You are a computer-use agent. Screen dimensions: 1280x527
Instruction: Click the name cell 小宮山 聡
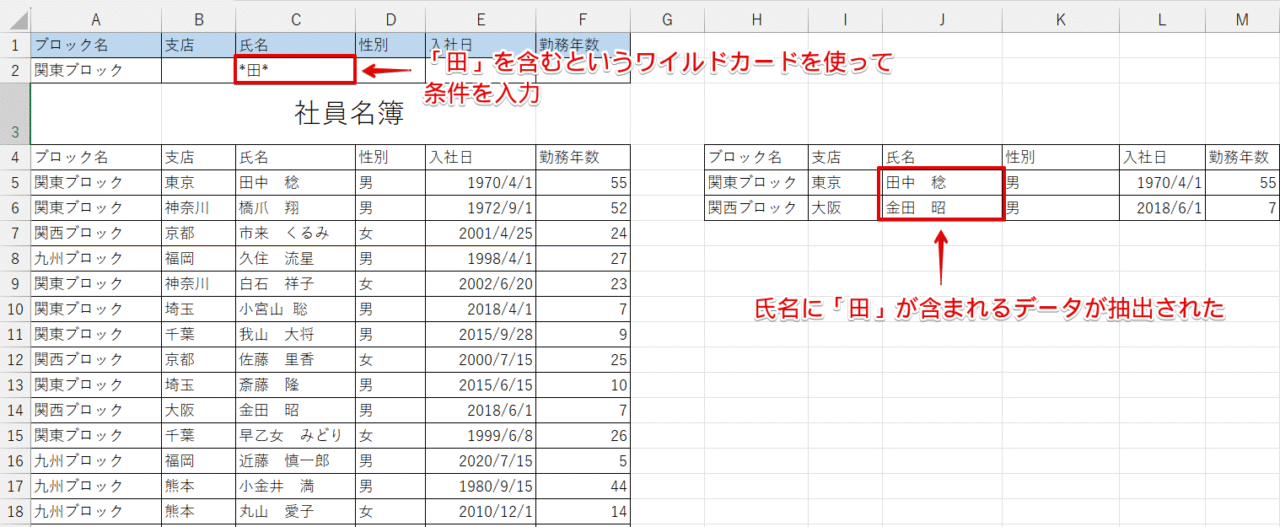[295, 308]
